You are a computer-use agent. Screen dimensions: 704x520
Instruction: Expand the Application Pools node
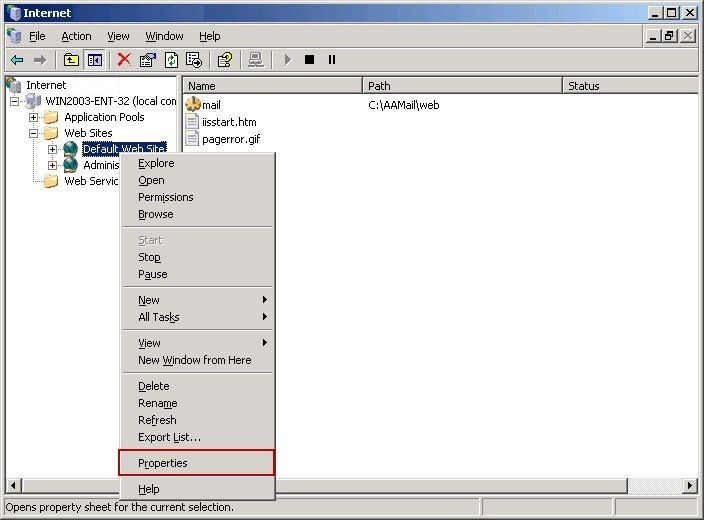tap(33, 117)
